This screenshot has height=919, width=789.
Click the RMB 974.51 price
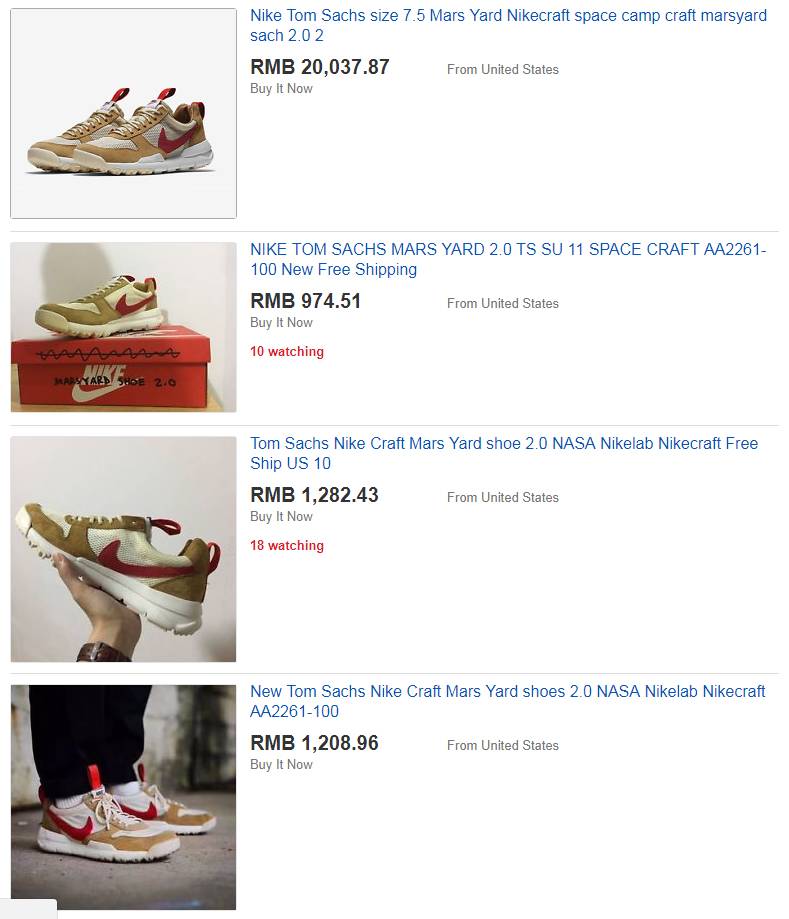(x=305, y=301)
